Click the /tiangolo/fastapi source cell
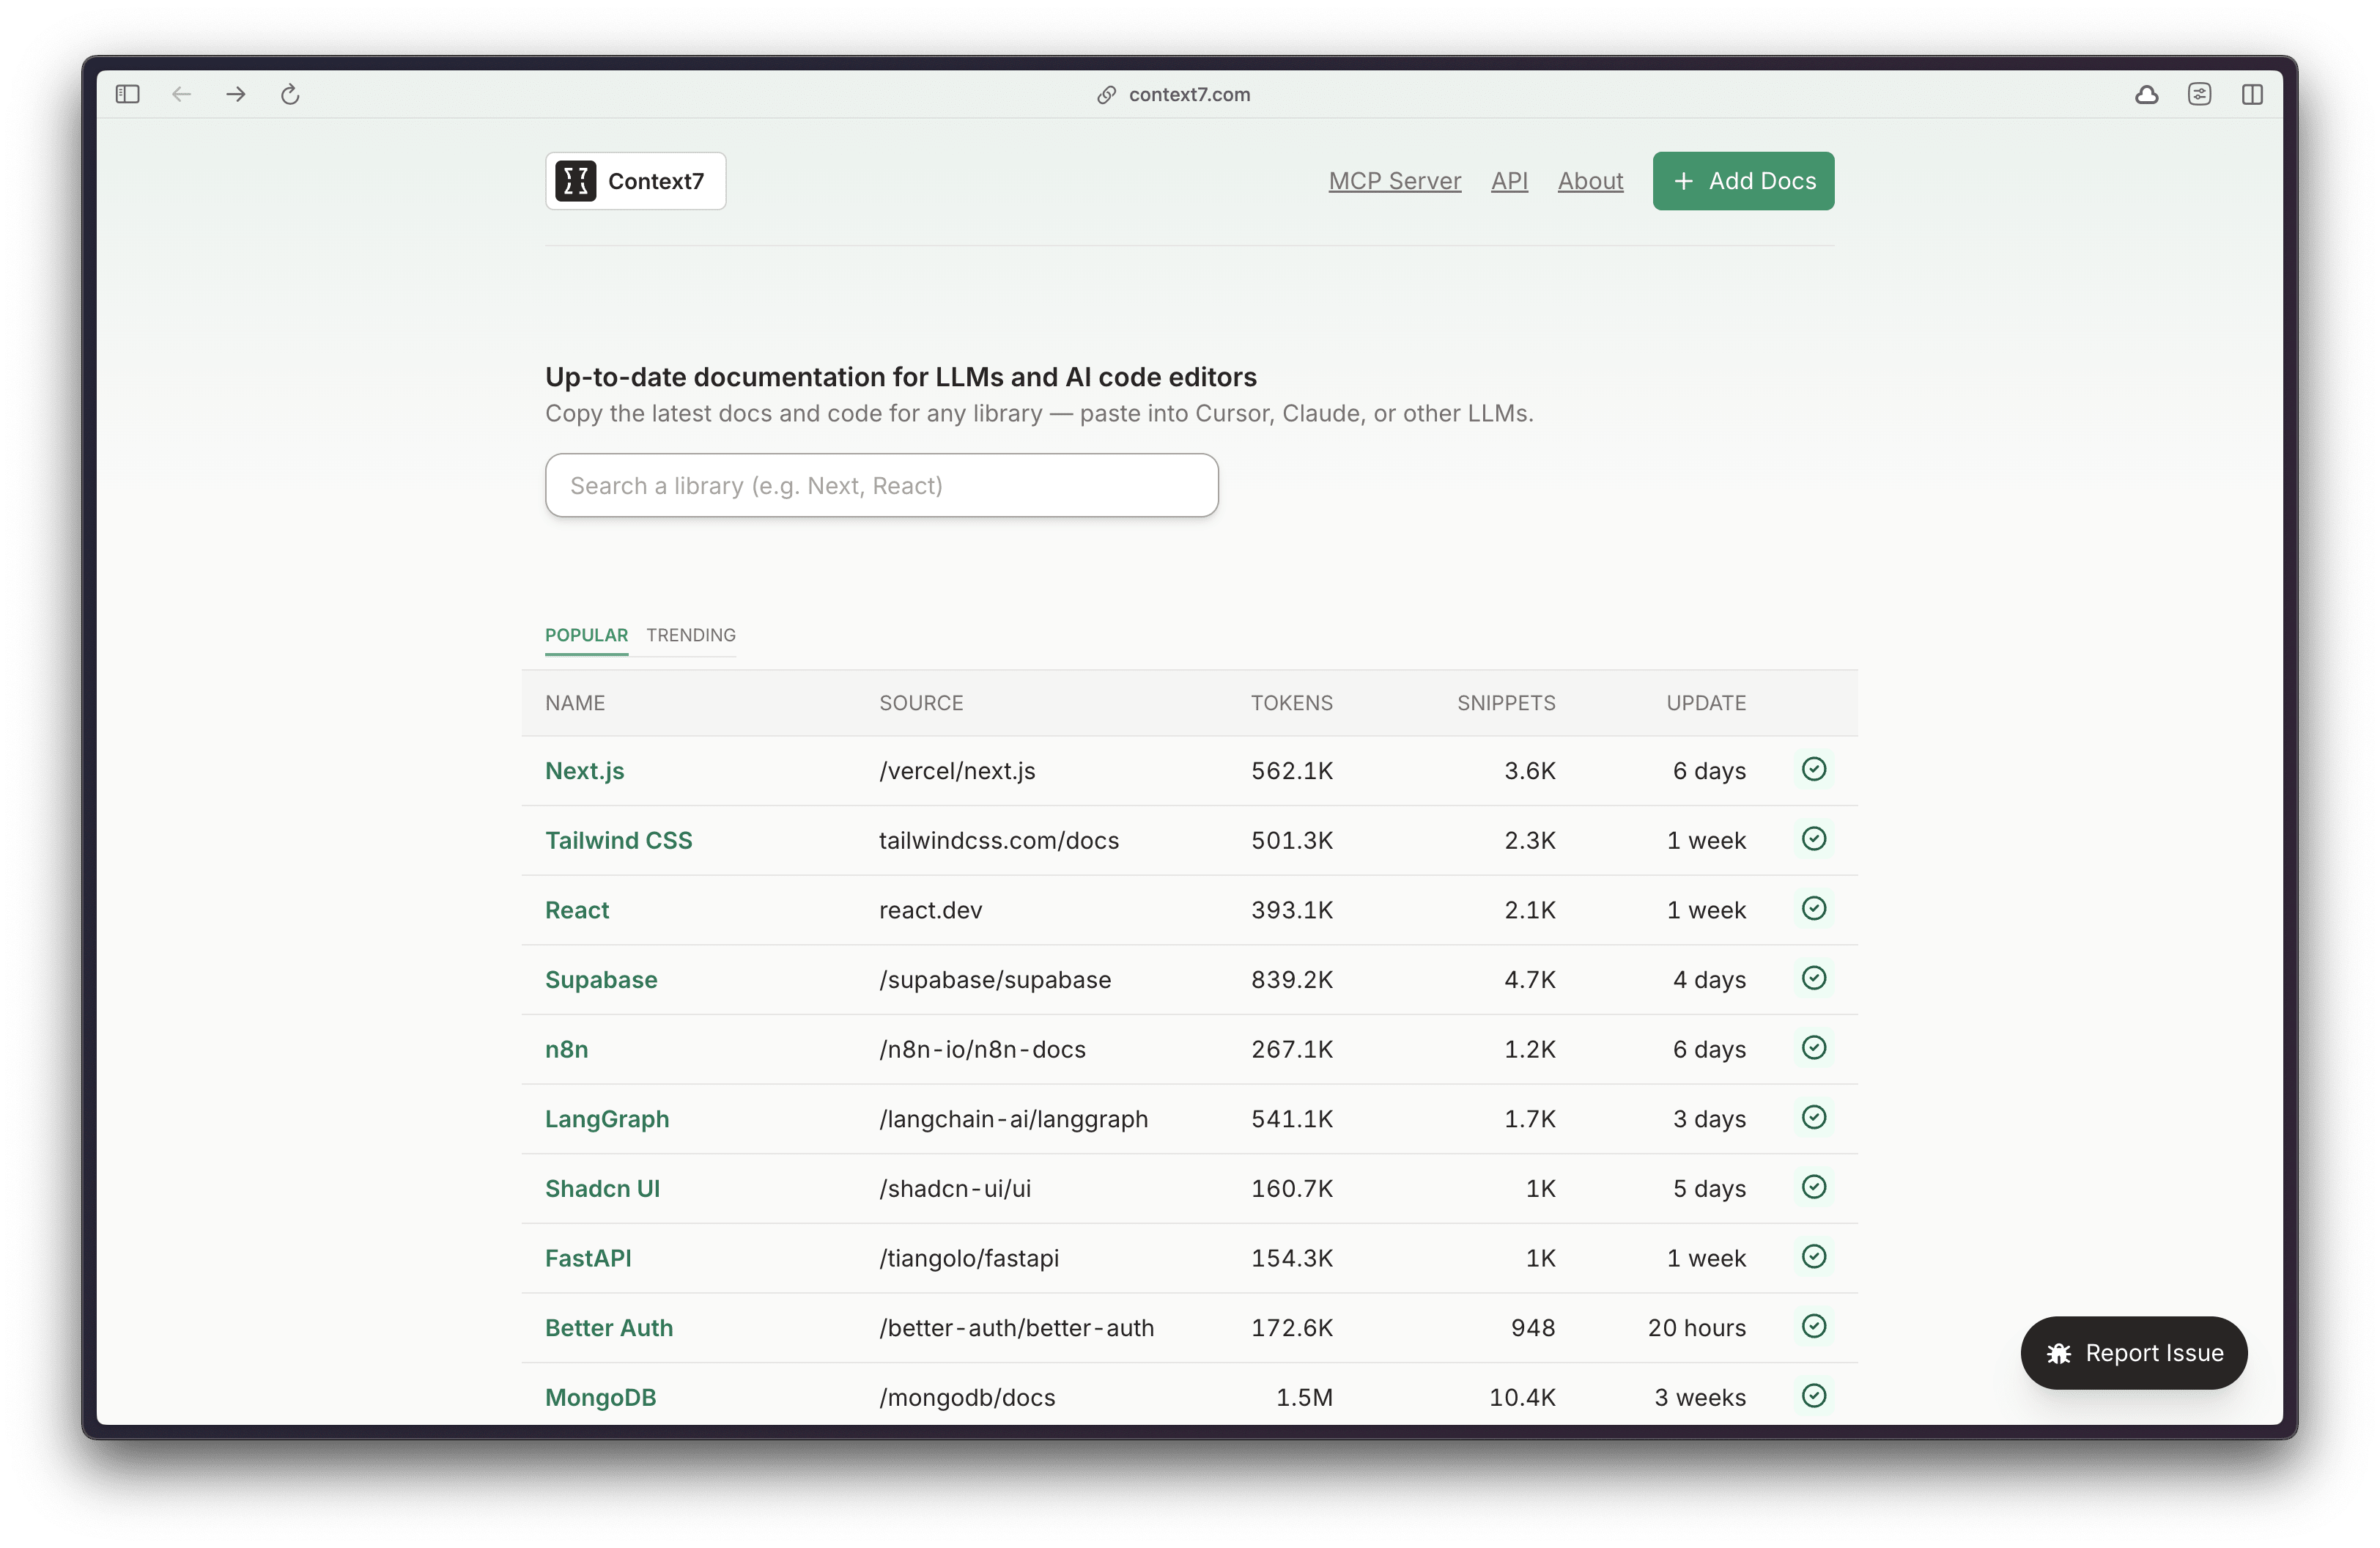Image resolution: width=2380 pixels, height=1548 pixels. click(x=969, y=1258)
